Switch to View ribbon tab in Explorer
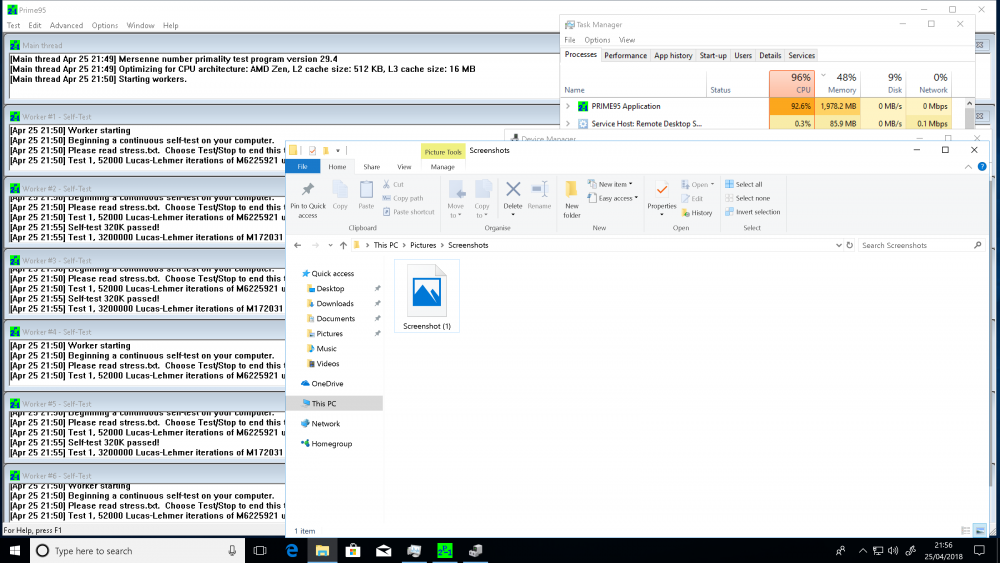This screenshot has width=1000, height=563. pos(404,166)
